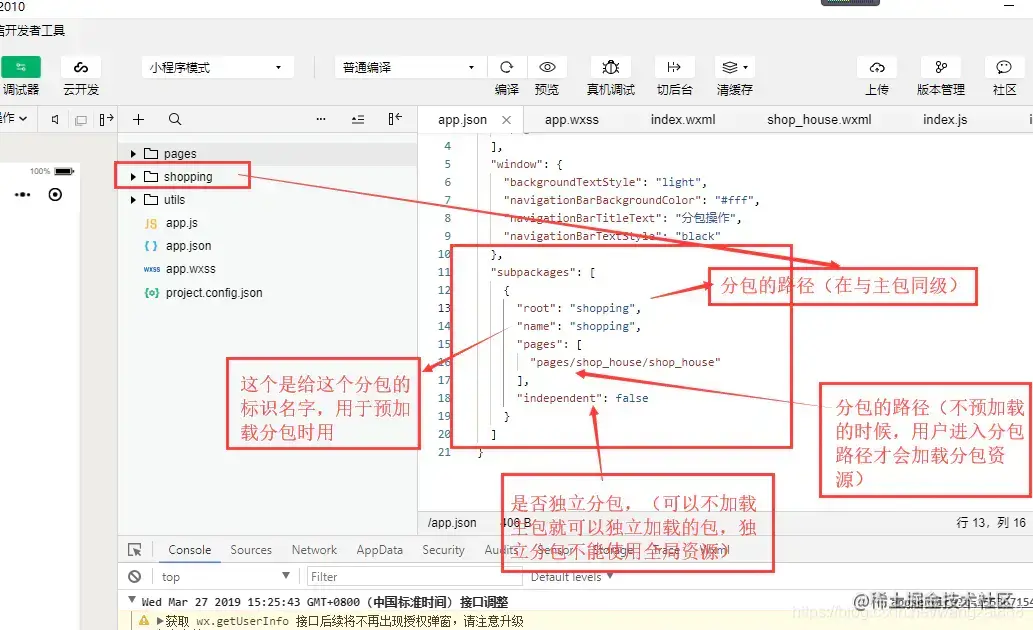
Task: Click the "subpackages" line in editor
Action: (x=543, y=272)
